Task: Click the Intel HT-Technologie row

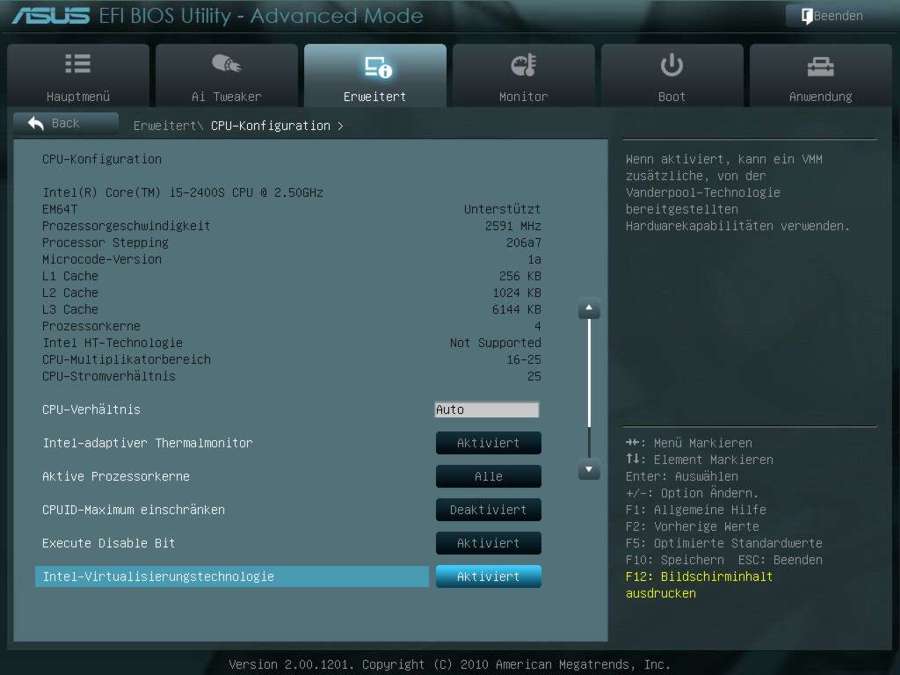Action: pyautogui.click(x=292, y=343)
